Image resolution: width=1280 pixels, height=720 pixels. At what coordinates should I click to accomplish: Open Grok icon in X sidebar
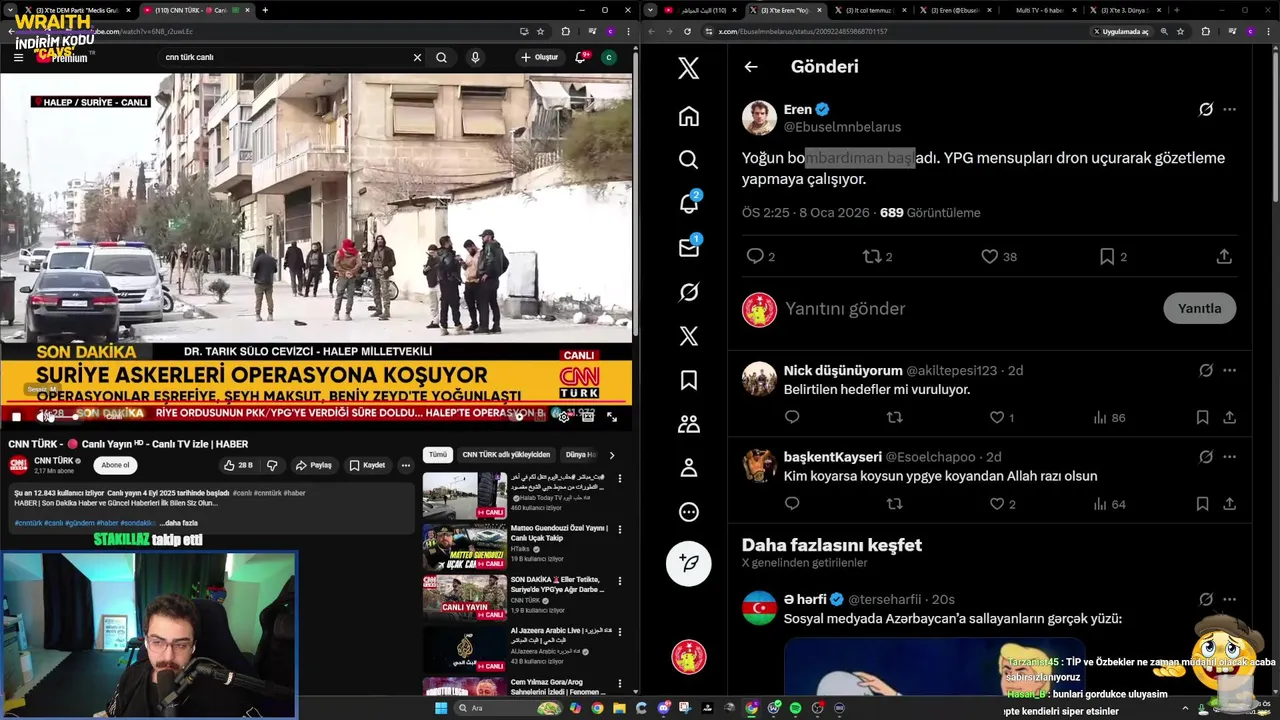click(688, 292)
